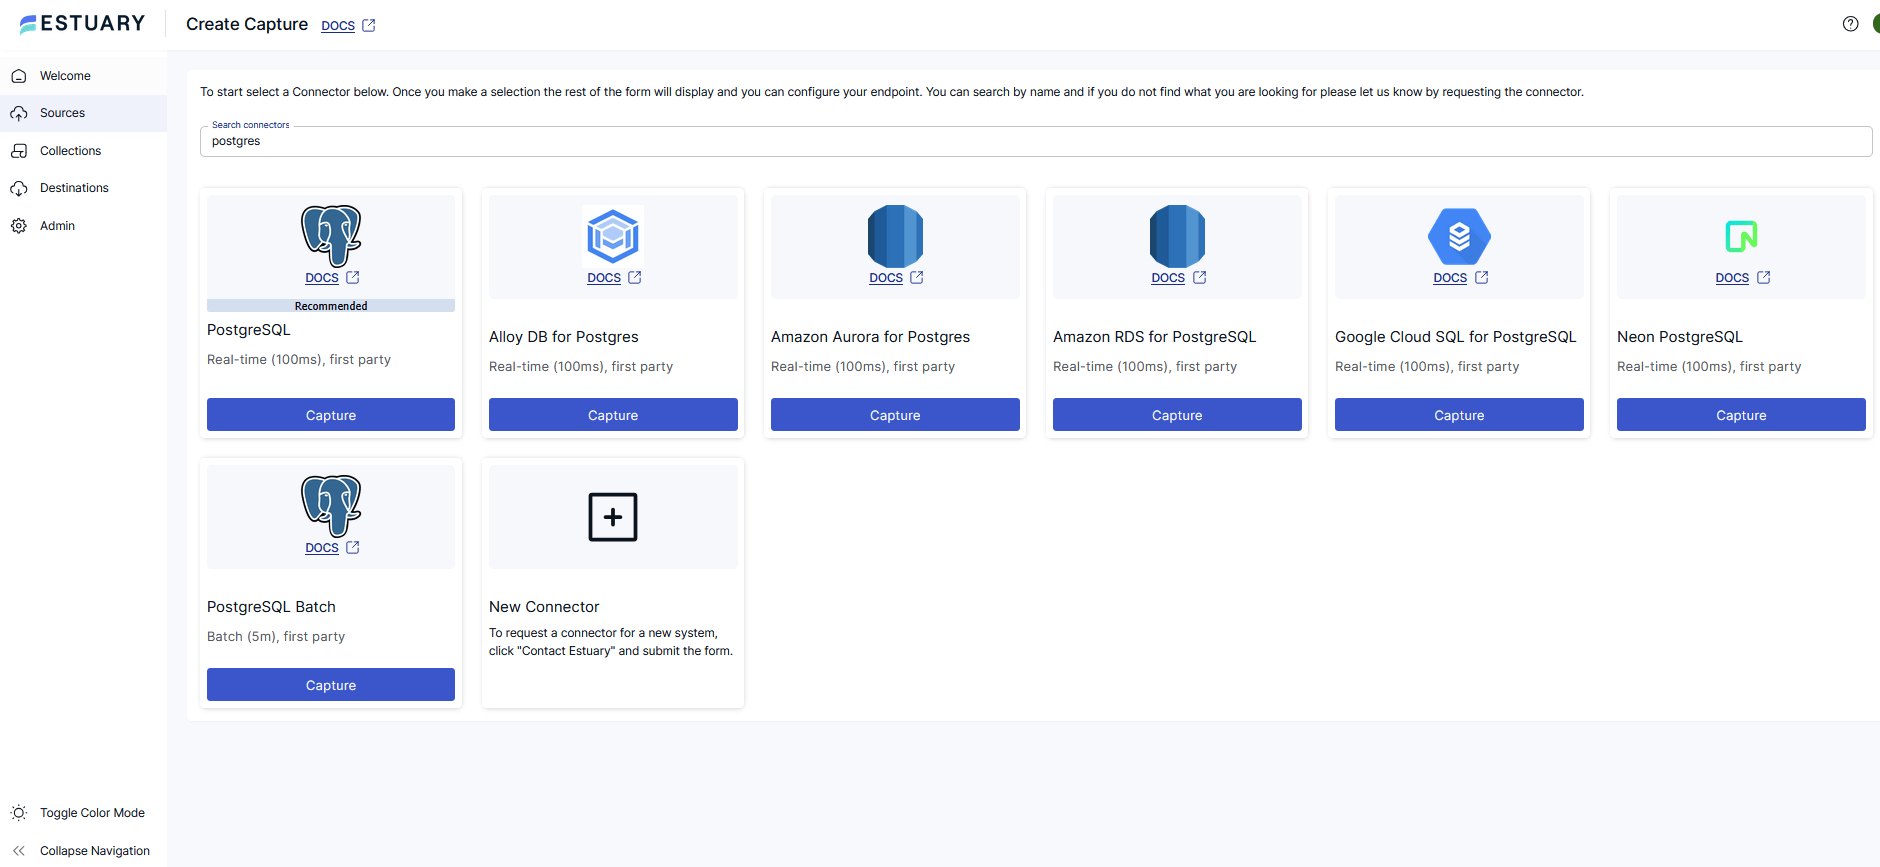Click external link icon on PostgreSQL Batch card

click(353, 547)
